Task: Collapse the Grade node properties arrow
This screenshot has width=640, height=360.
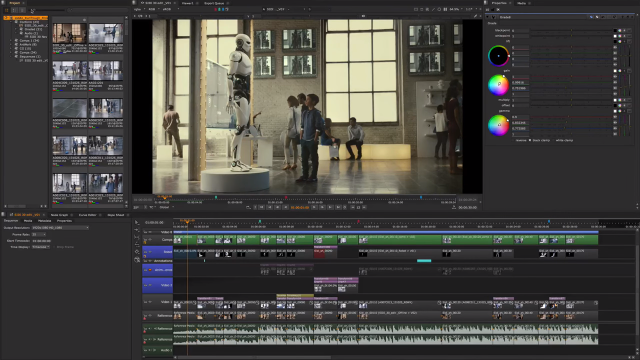Action: click(x=487, y=17)
